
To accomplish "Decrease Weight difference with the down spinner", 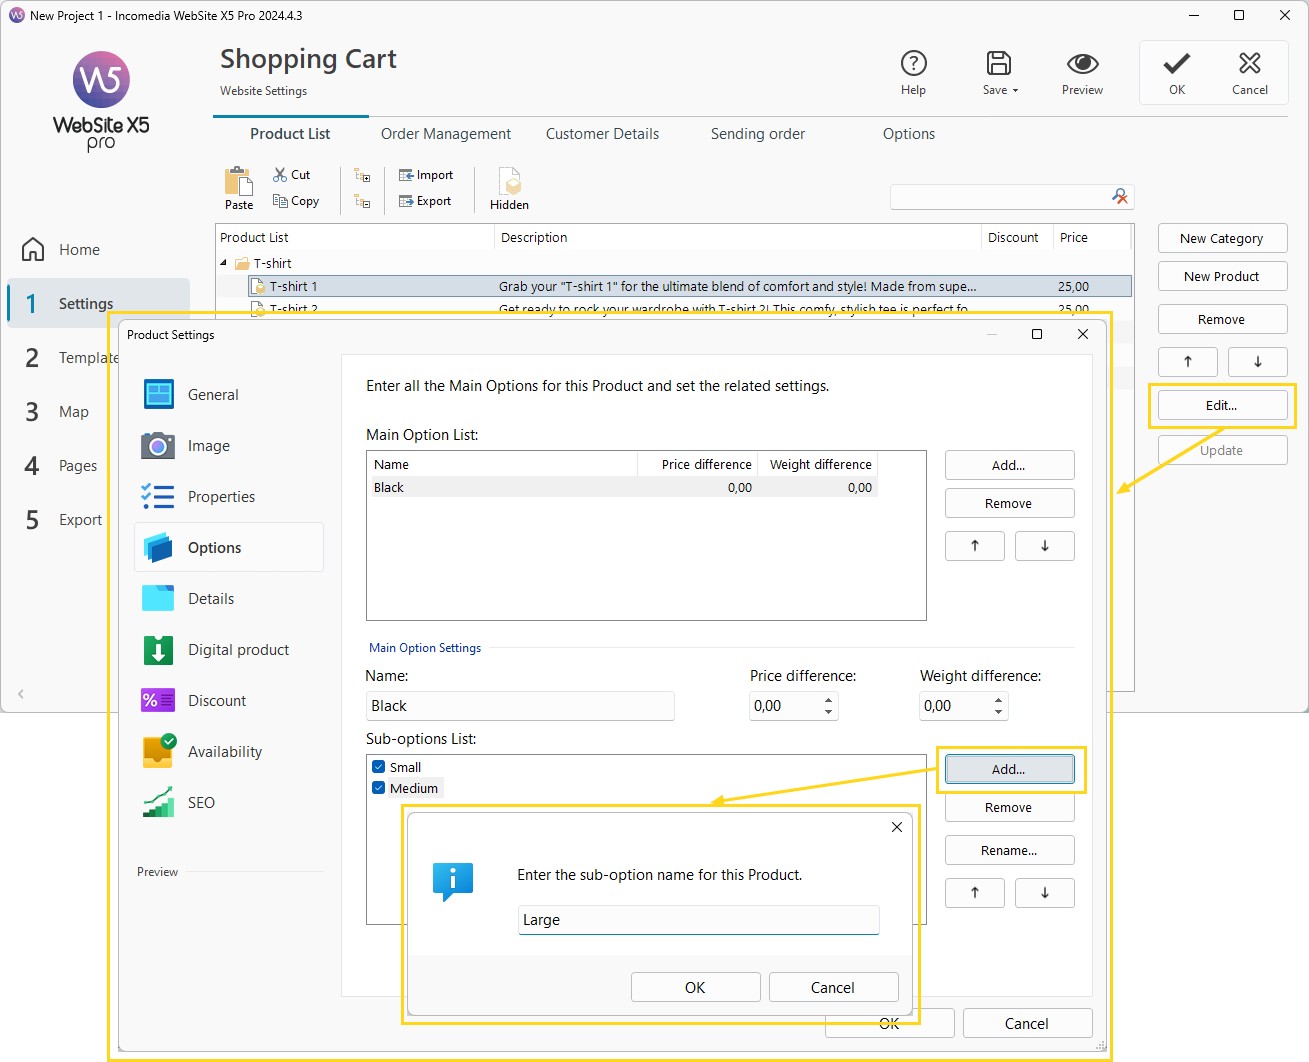I will pyautogui.click(x=998, y=712).
